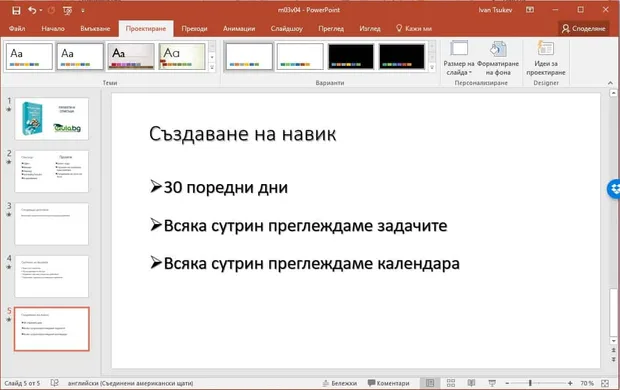Open the Анимации tab
620x390 pixels.
239,28
